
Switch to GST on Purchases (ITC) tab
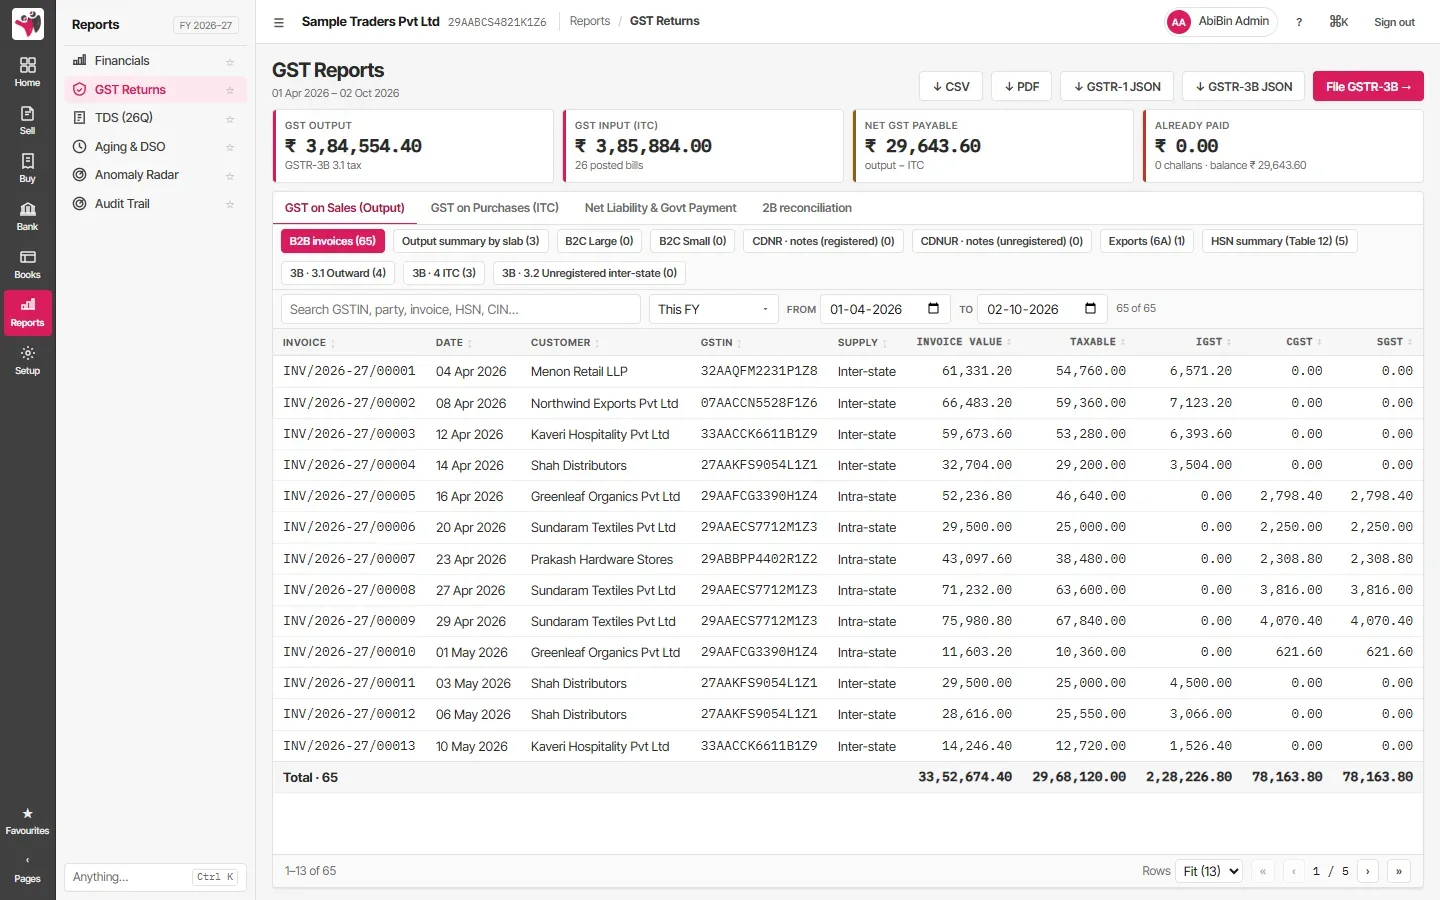[x=495, y=208]
